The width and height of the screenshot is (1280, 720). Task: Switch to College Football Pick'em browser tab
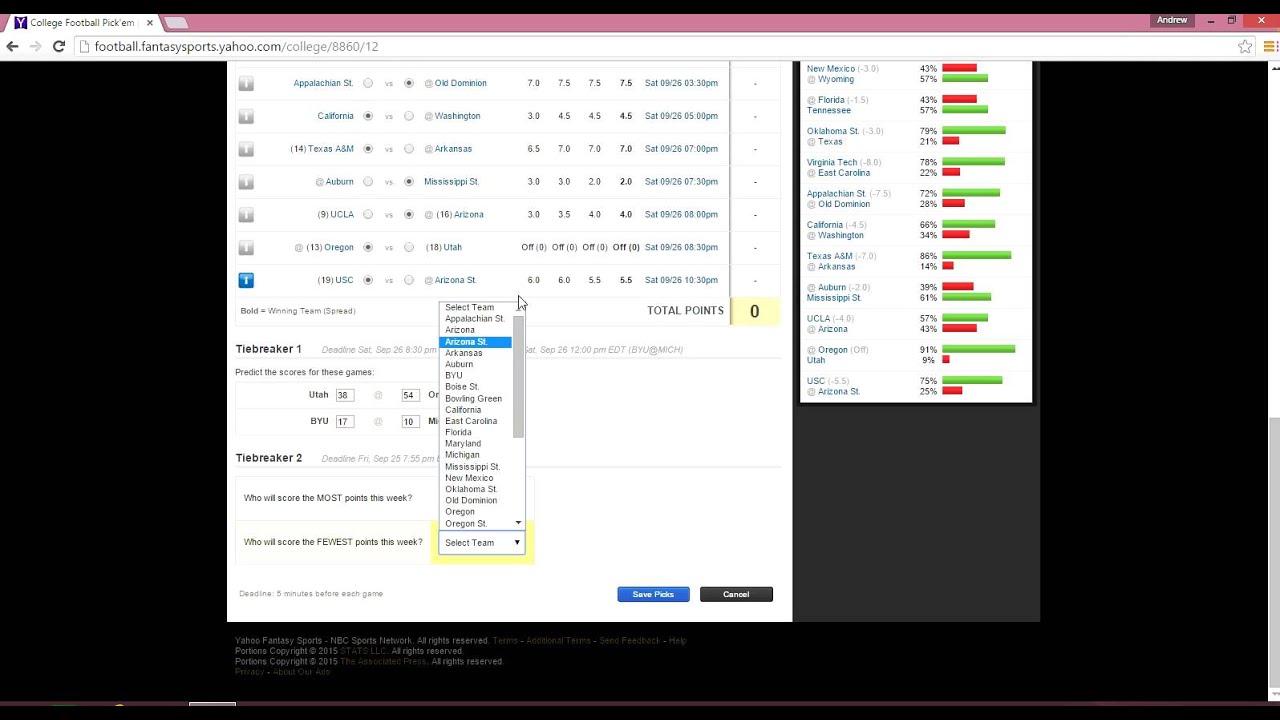click(x=82, y=22)
